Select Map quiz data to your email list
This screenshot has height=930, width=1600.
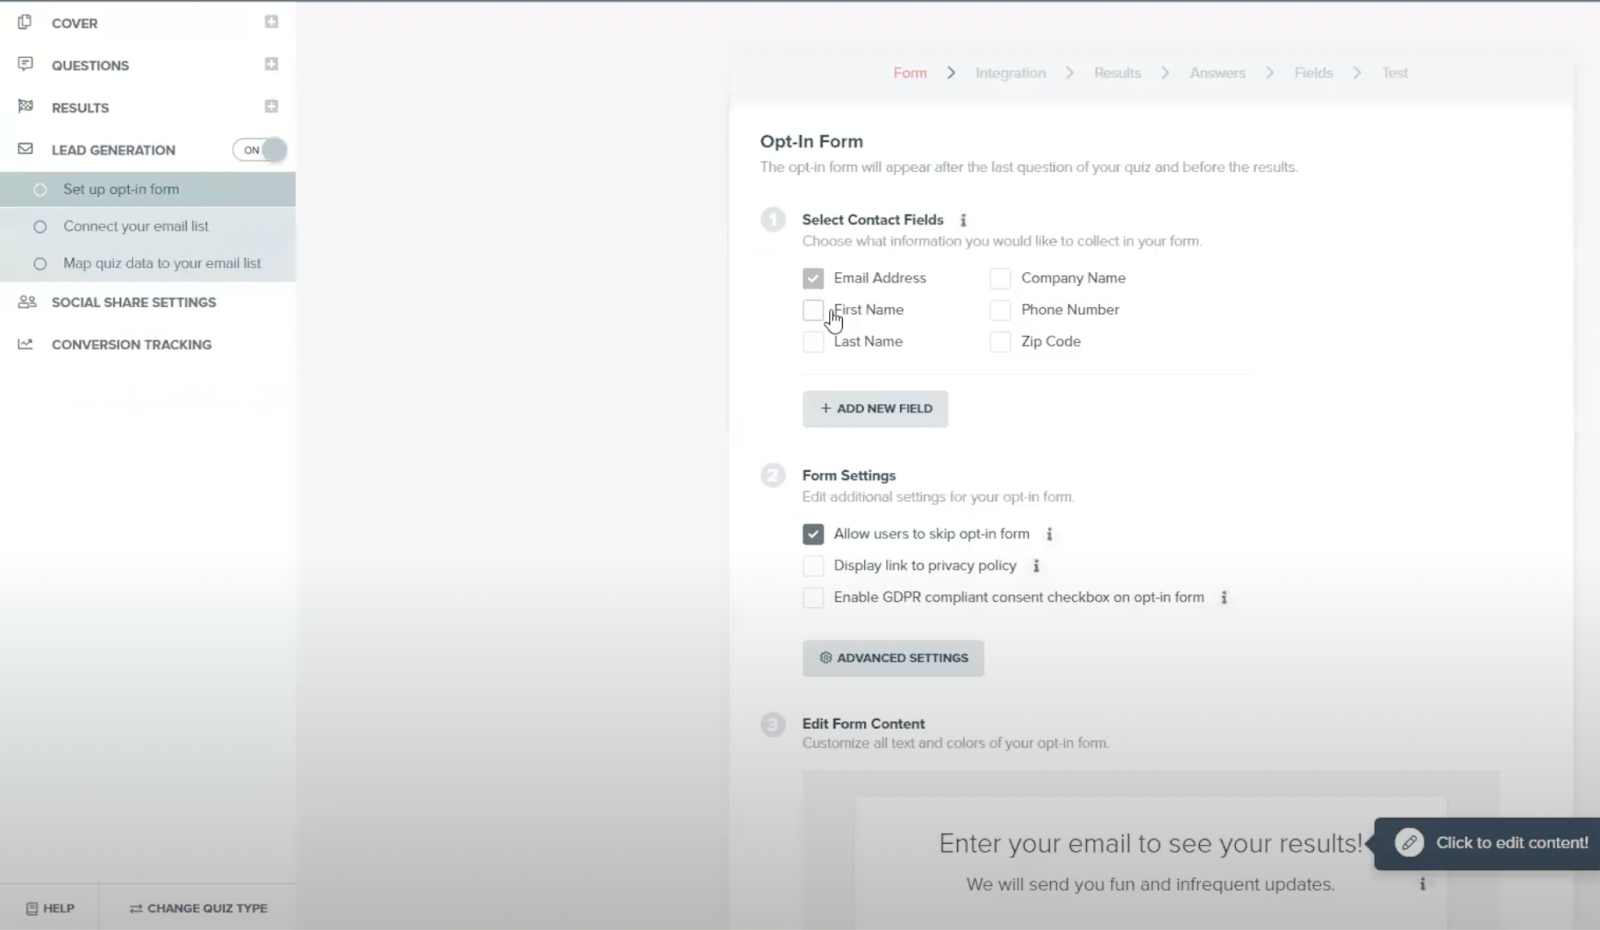point(147,263)
